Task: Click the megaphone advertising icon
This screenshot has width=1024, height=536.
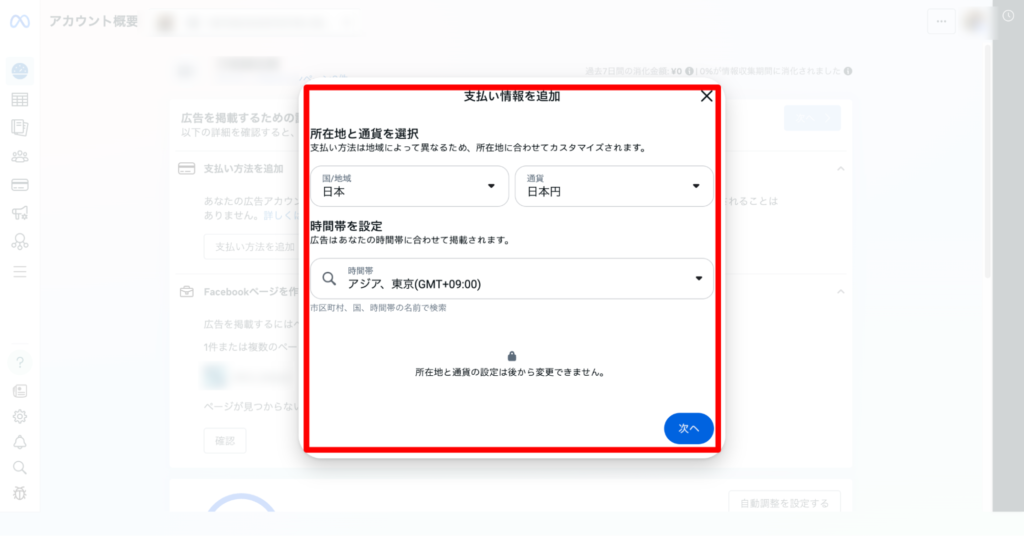Action: tap(20, 213)
